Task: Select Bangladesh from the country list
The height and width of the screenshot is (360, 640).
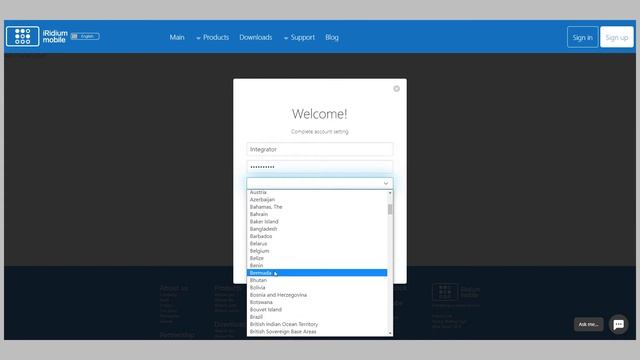Action: click(x=317, y=229)
